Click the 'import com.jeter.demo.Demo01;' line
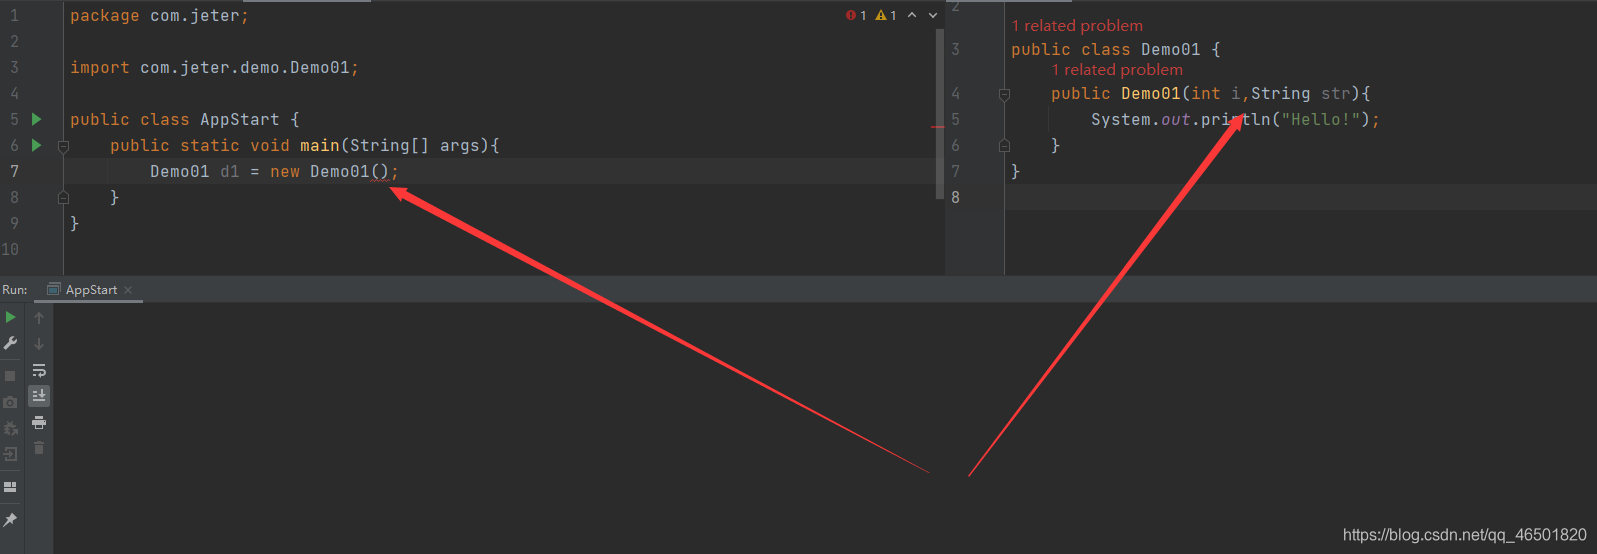The width and height of the screenshot is (1597, 554). tap(214, 68)
